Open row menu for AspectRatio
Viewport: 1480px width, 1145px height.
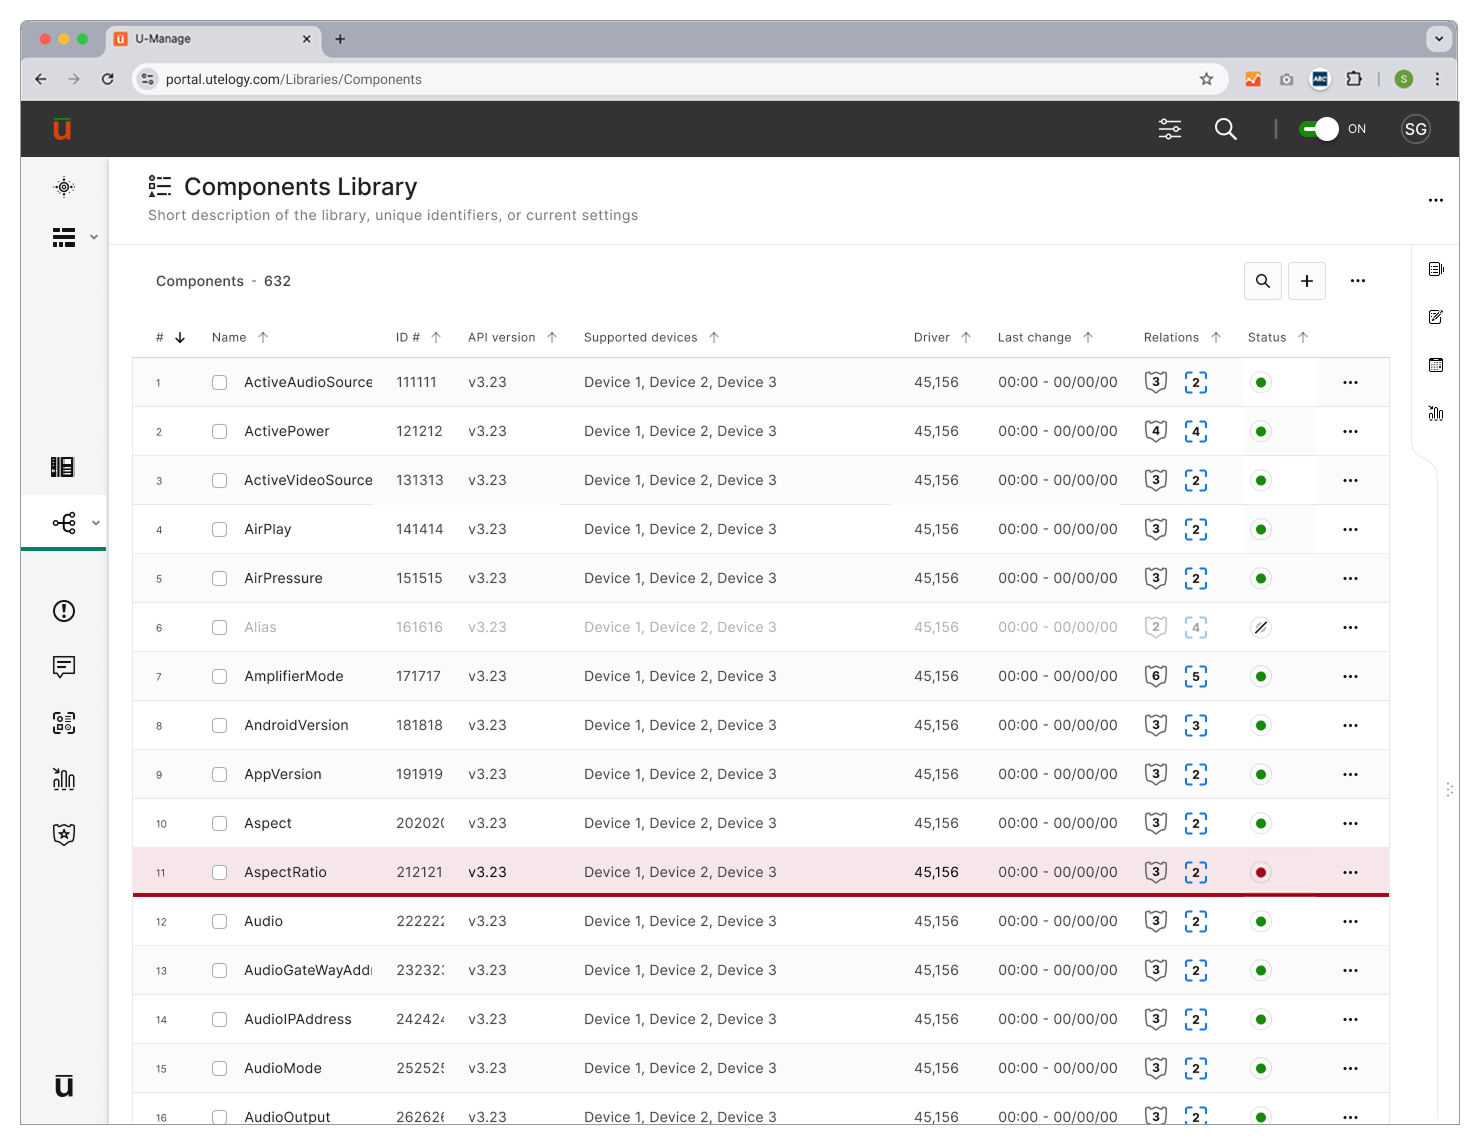pos(1350,873)
